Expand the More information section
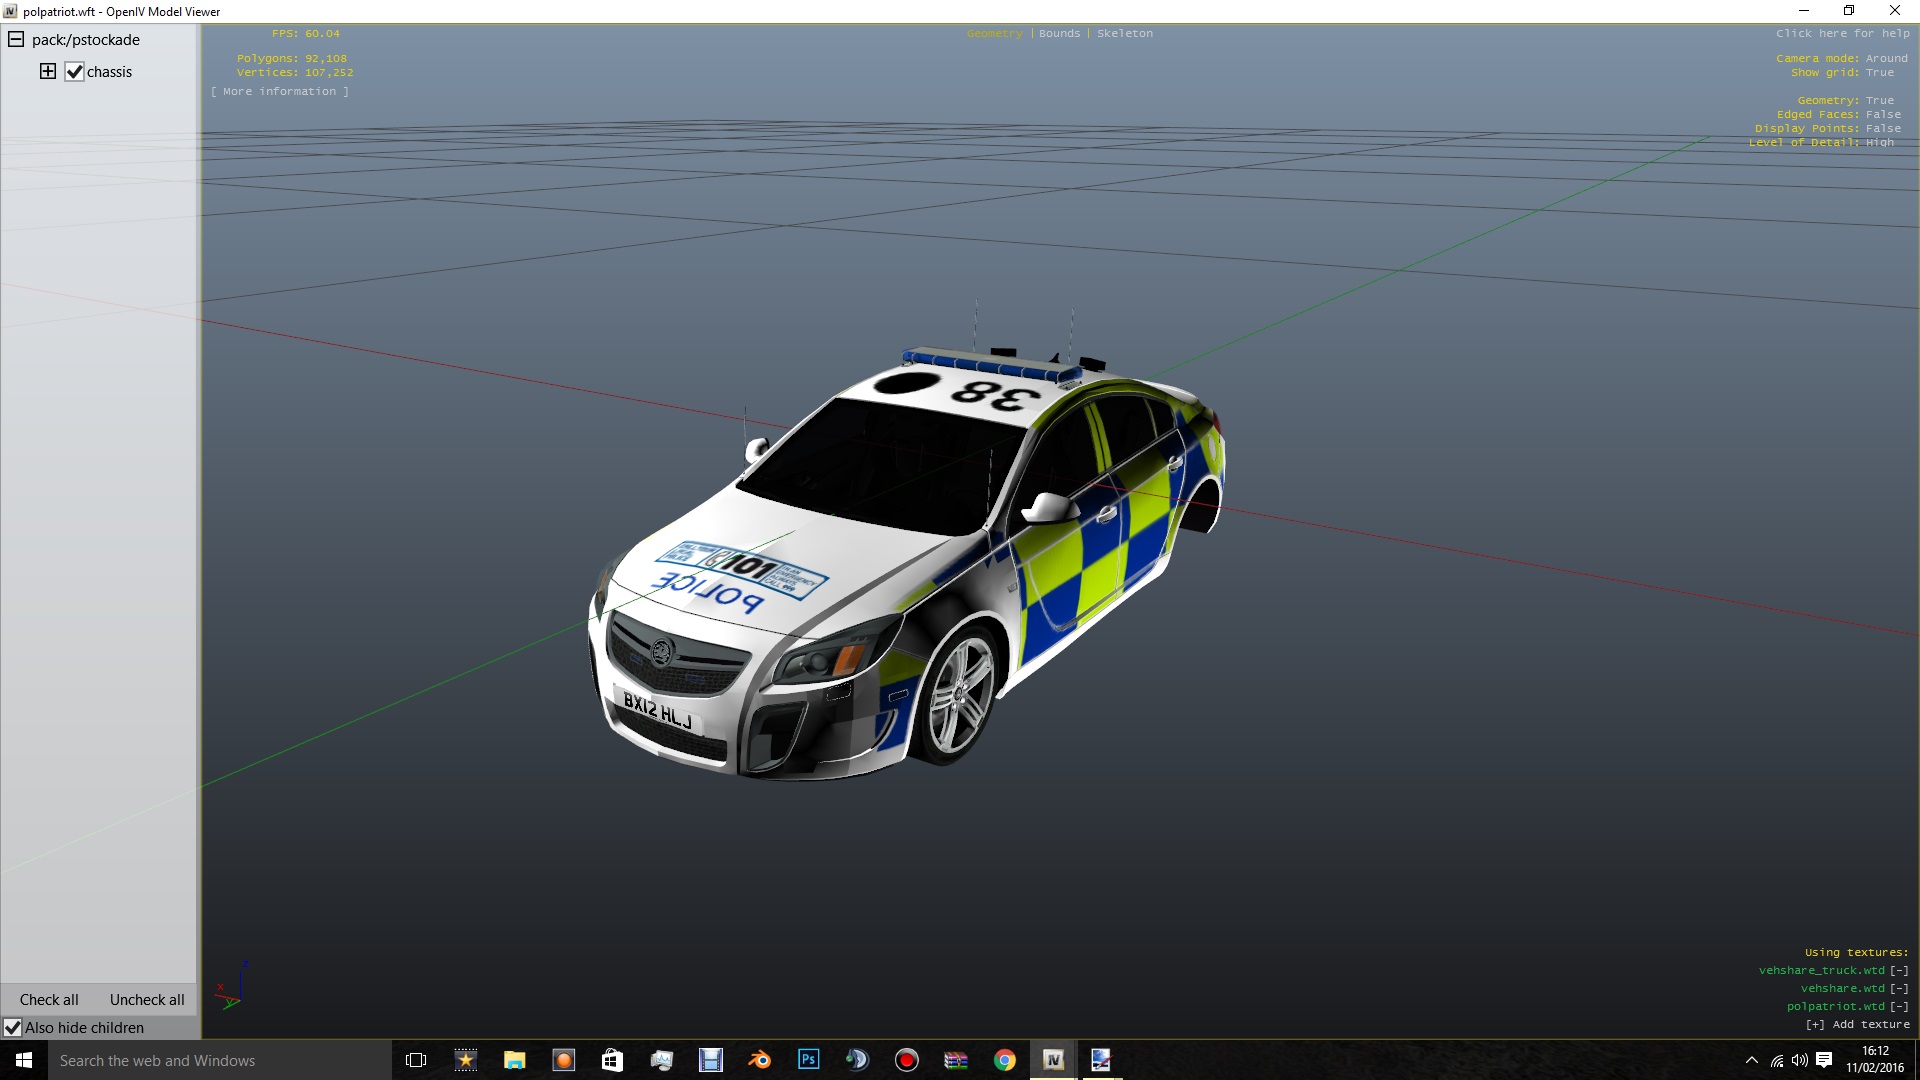The image size is (1920, 1080). click(280, 92)
